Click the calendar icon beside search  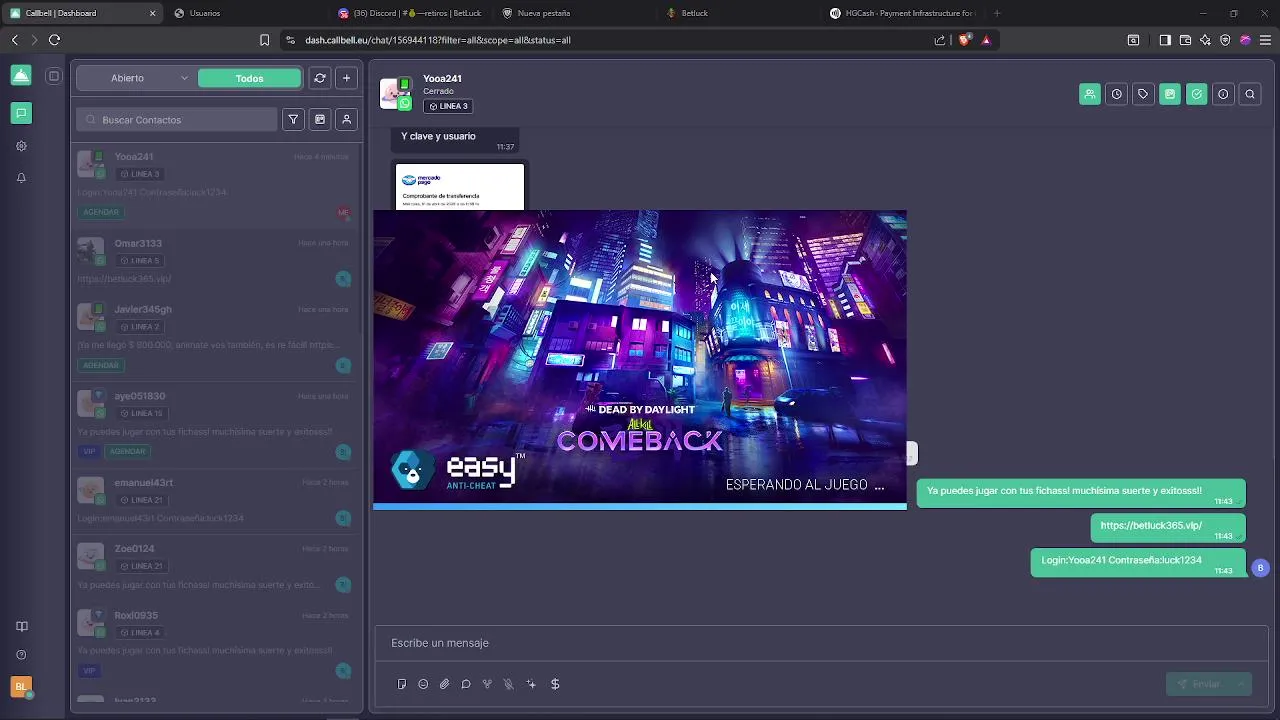click(x=320, y=119)
